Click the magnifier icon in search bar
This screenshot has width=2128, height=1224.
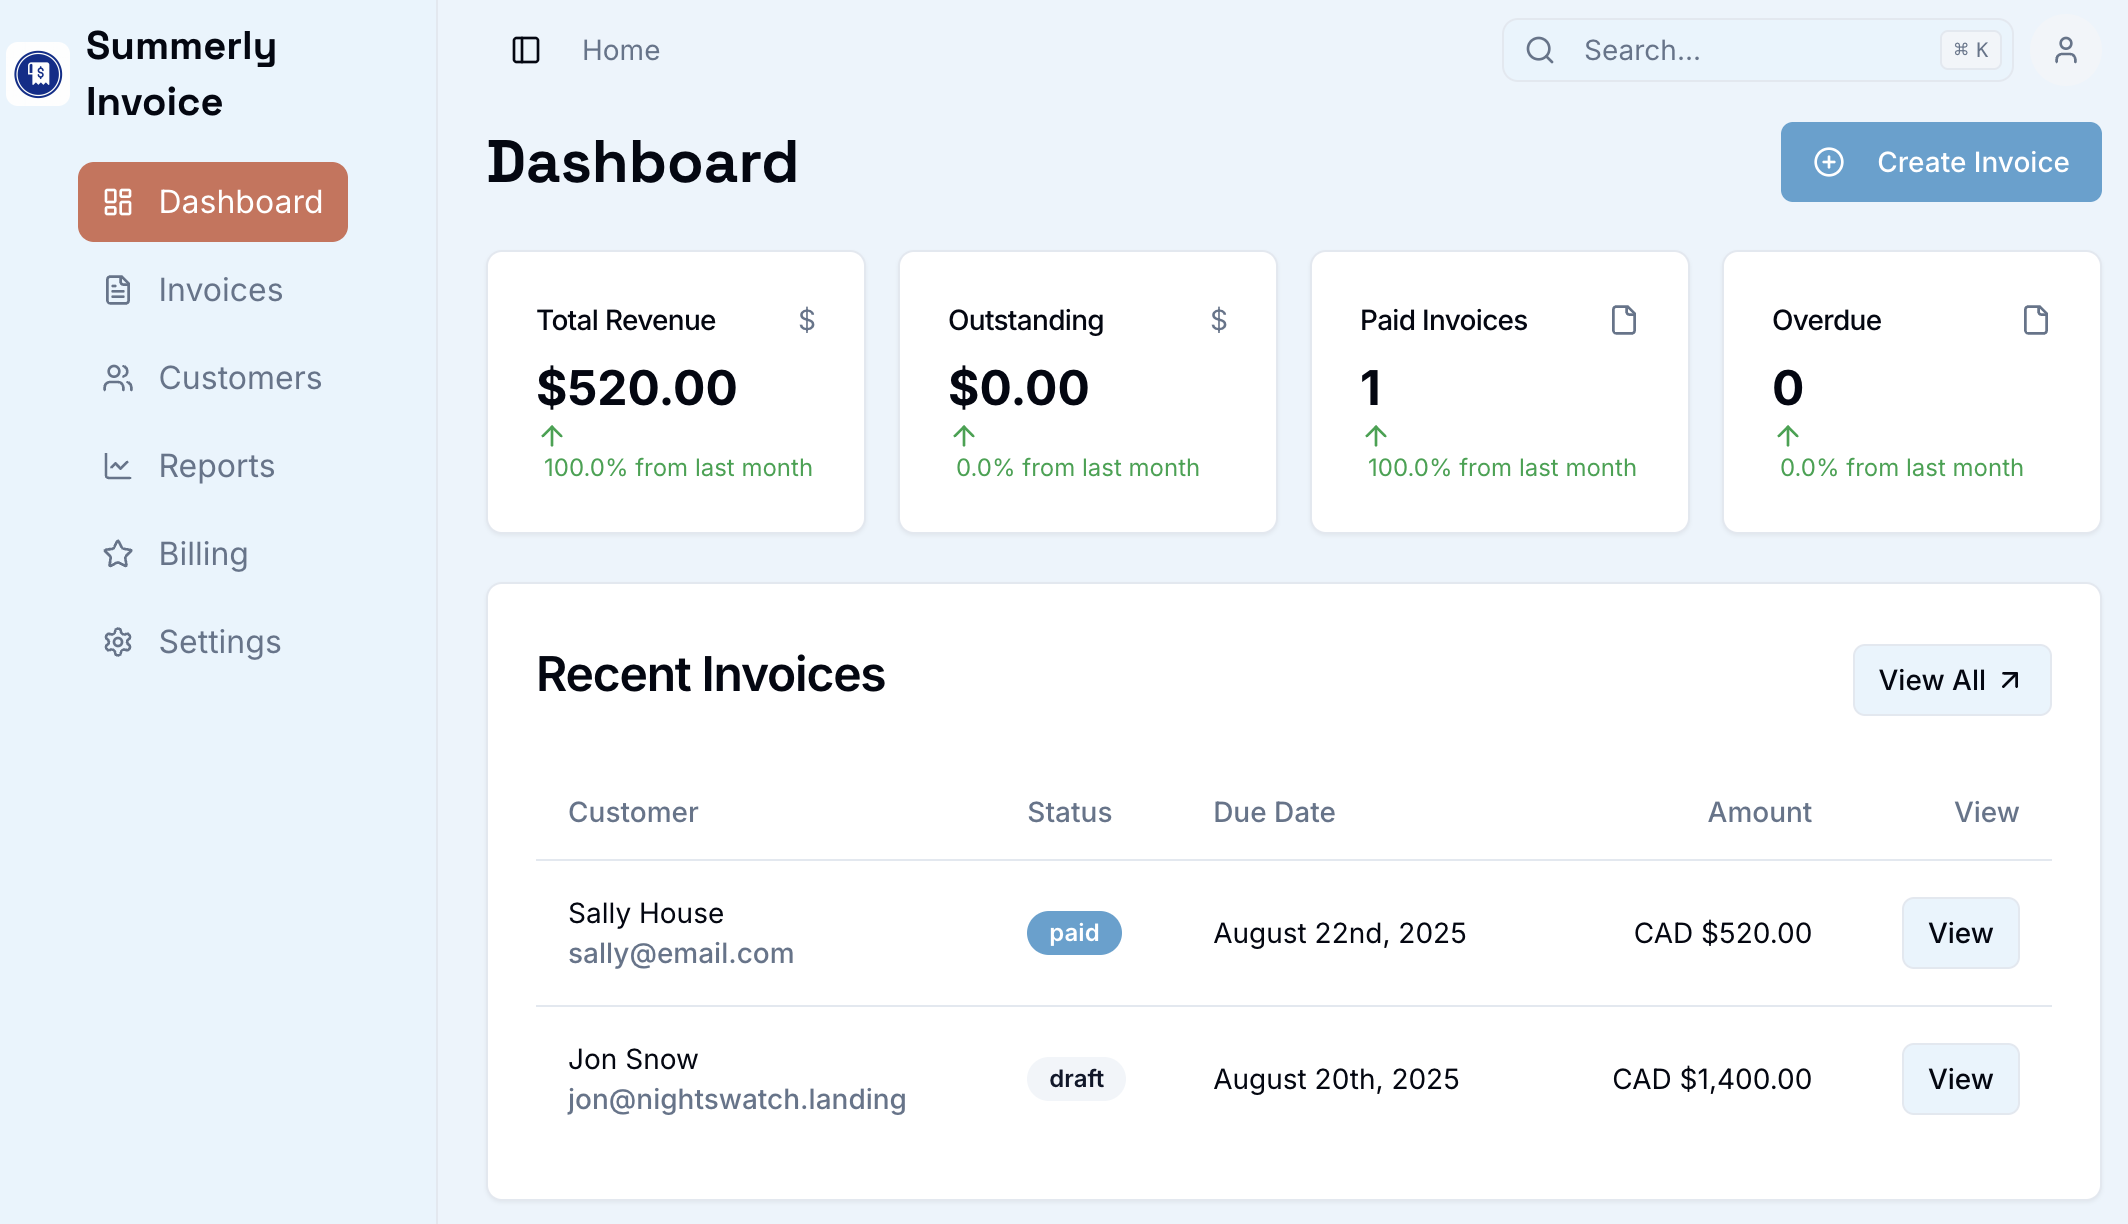click(x=1539, y=49)
